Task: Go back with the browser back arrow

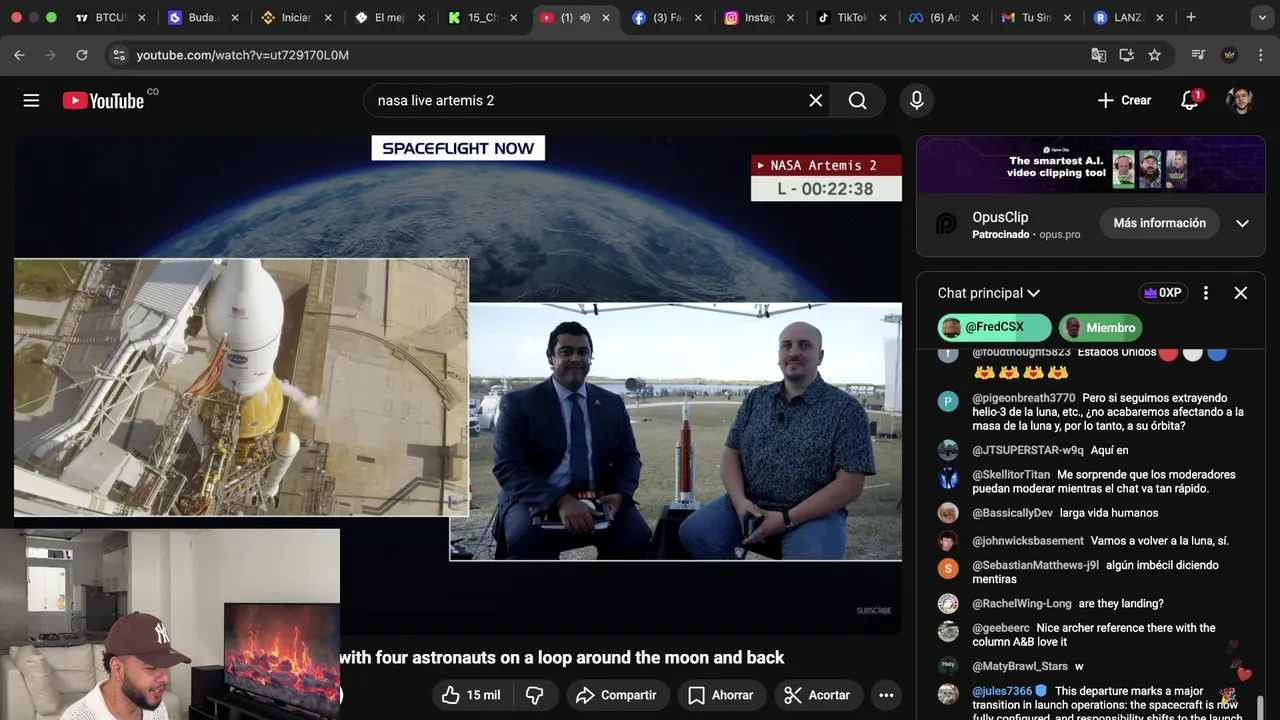Action: pos(19,55)
